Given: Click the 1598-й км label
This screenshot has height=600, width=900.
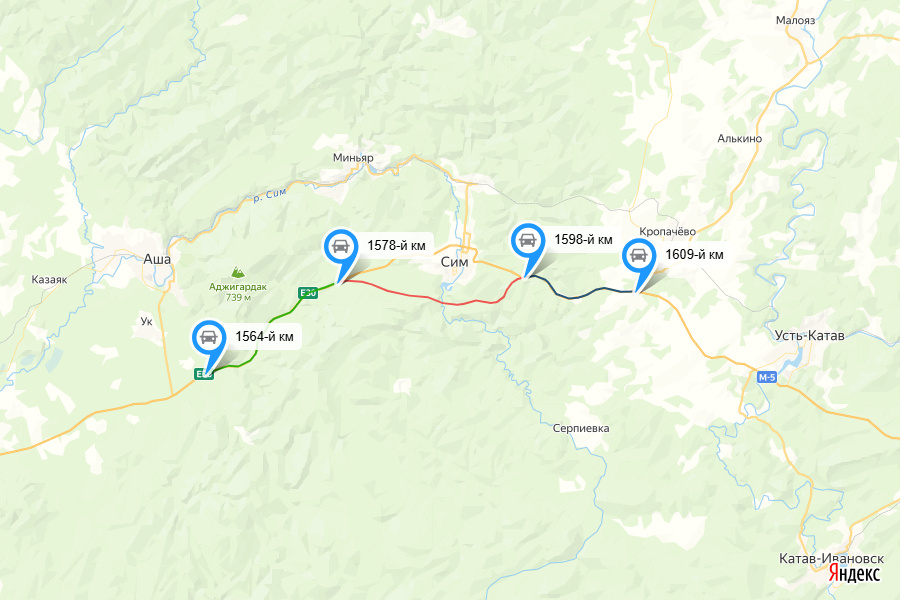Looking at the screenshot, I should [583, 239].
